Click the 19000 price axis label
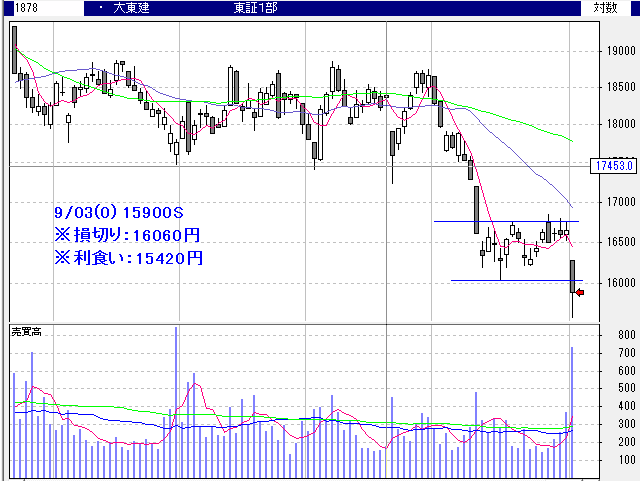Screen dimensions: 640x481 618,51
